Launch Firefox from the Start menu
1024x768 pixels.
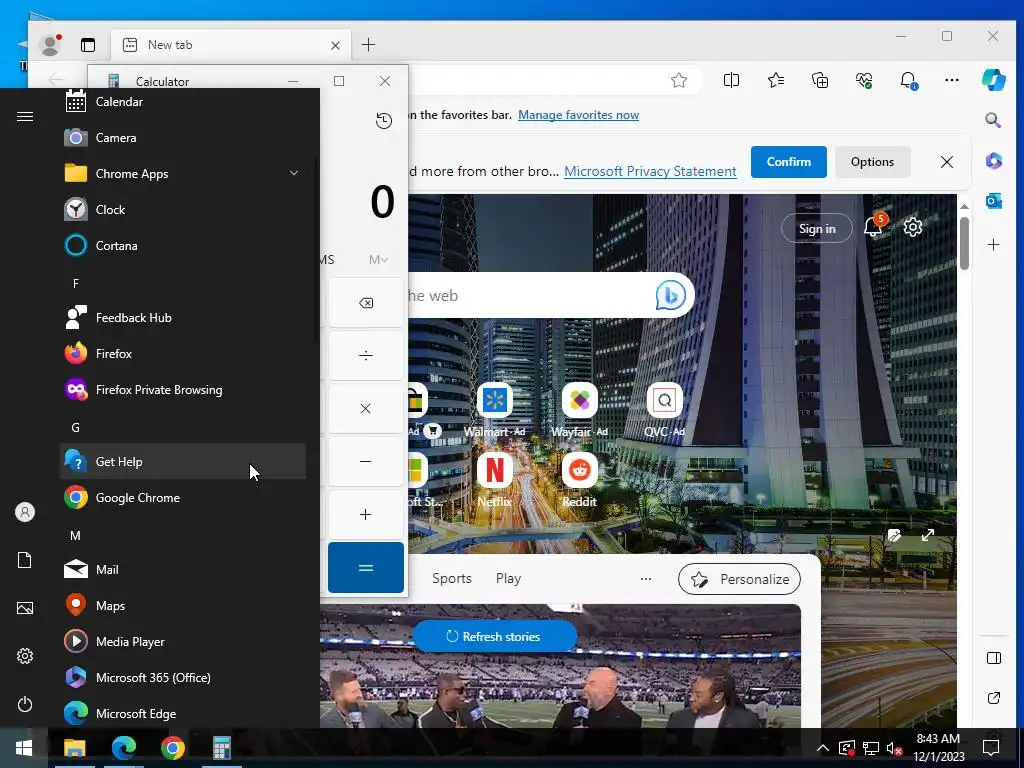(183, 353)
